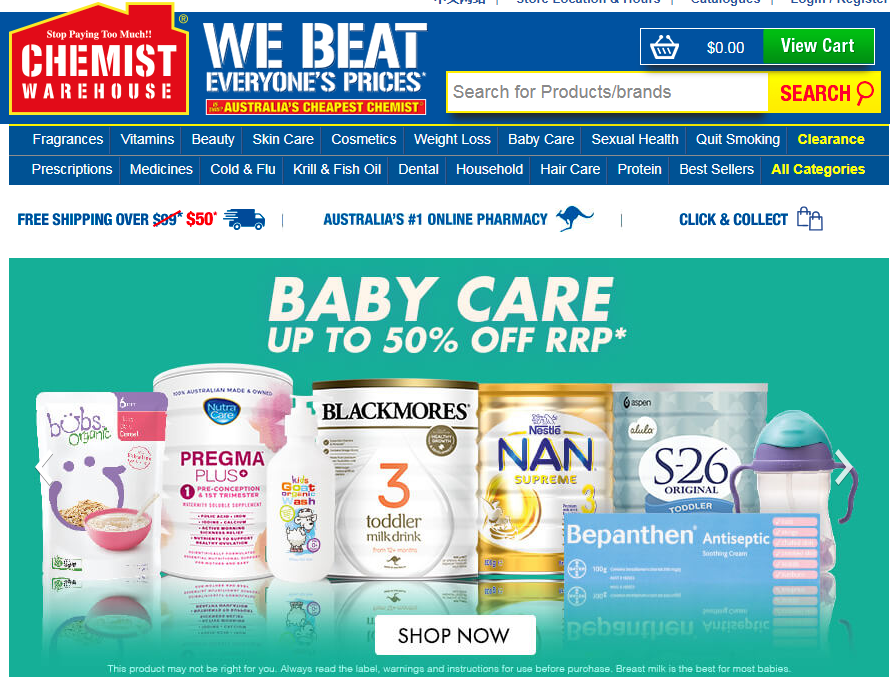The height and width of the screenshot is (677, 890).
Task: Click the Blackmores toddler milk drink tin
Action: 396,480
